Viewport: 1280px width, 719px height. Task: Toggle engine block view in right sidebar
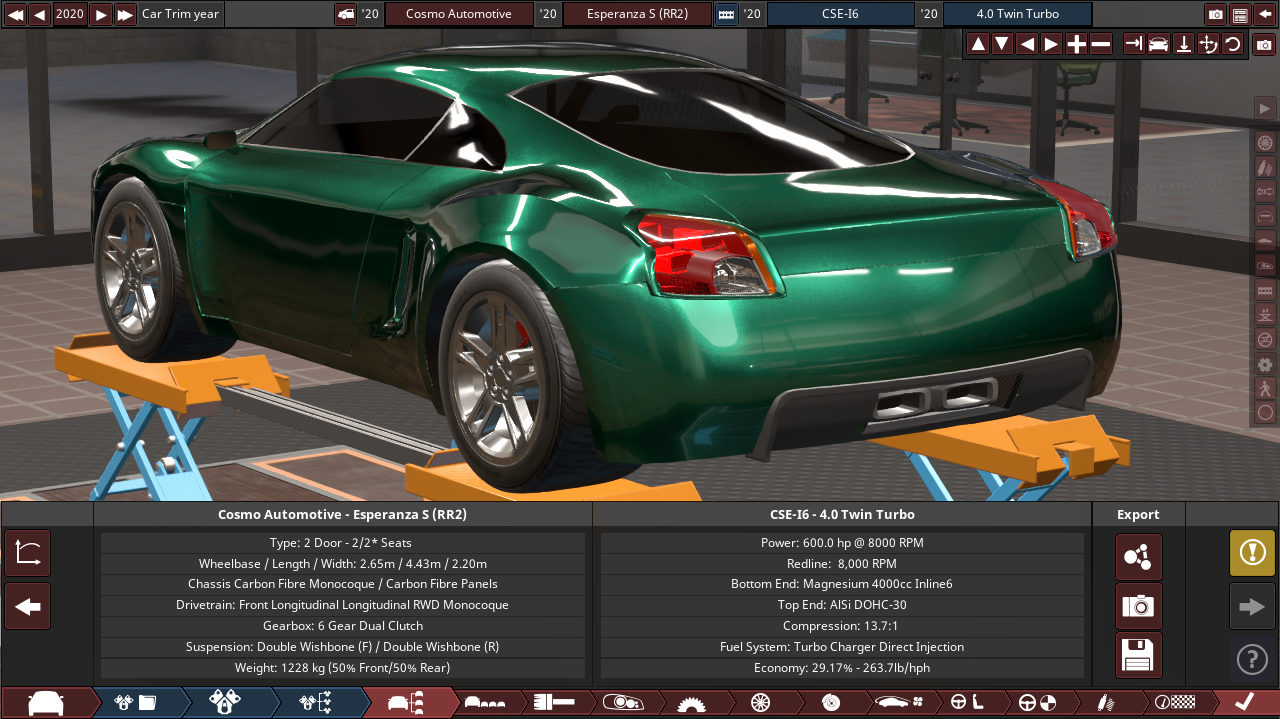1265,289
